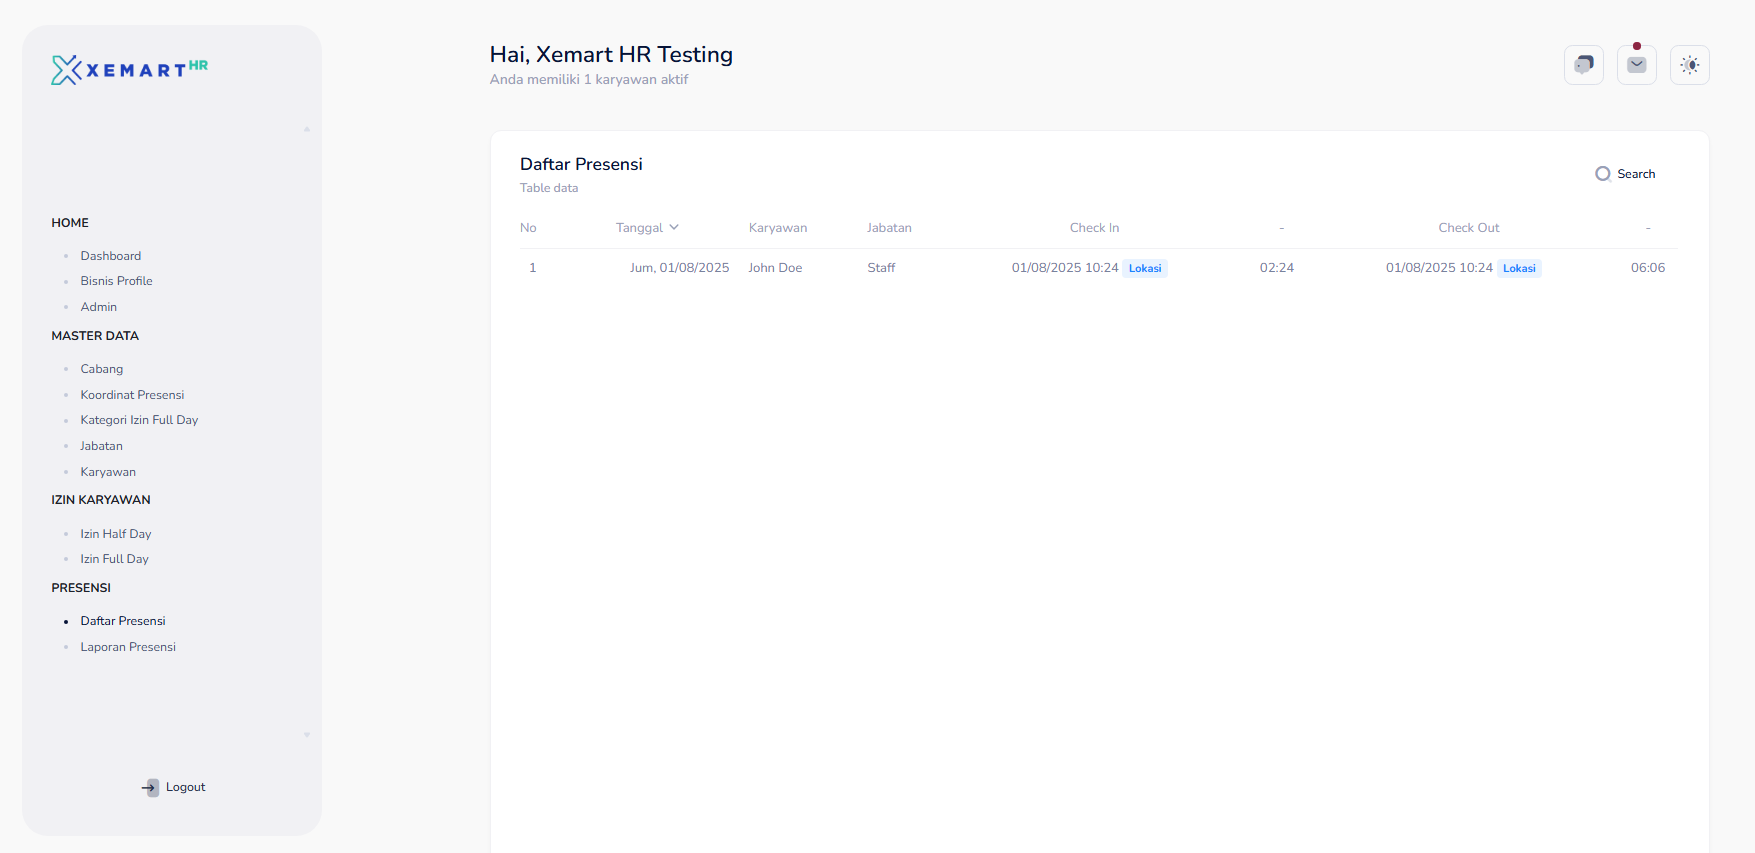Sort table by Tanggal chevron
The height and width of the screenshot is (853, 1755).
tap(674, 228)
